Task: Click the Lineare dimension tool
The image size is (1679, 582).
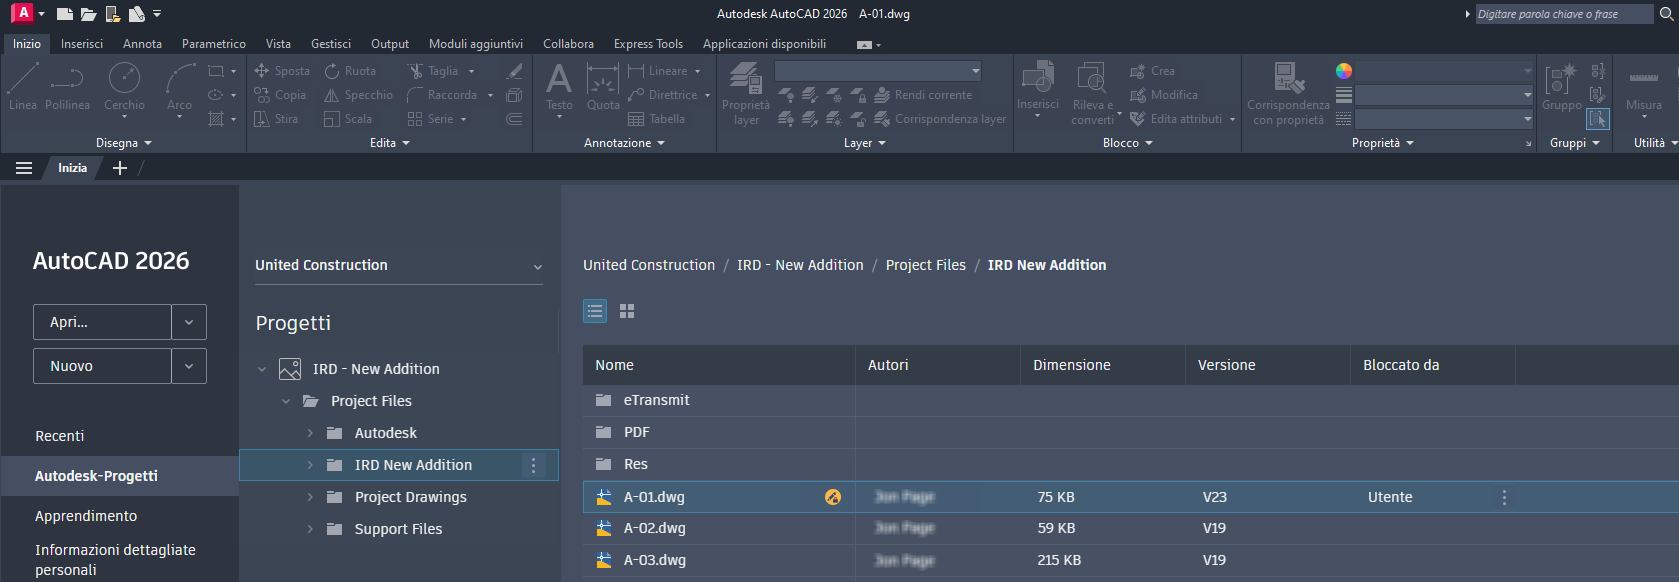Action: [658, 71]
